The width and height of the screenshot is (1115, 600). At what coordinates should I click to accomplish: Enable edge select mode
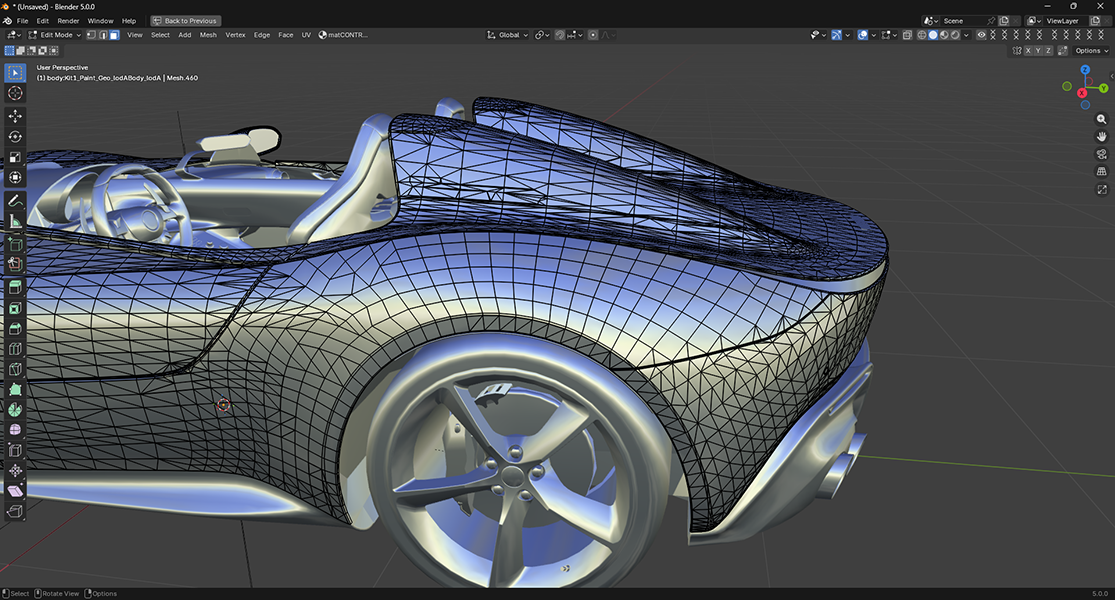click(103, 35)
